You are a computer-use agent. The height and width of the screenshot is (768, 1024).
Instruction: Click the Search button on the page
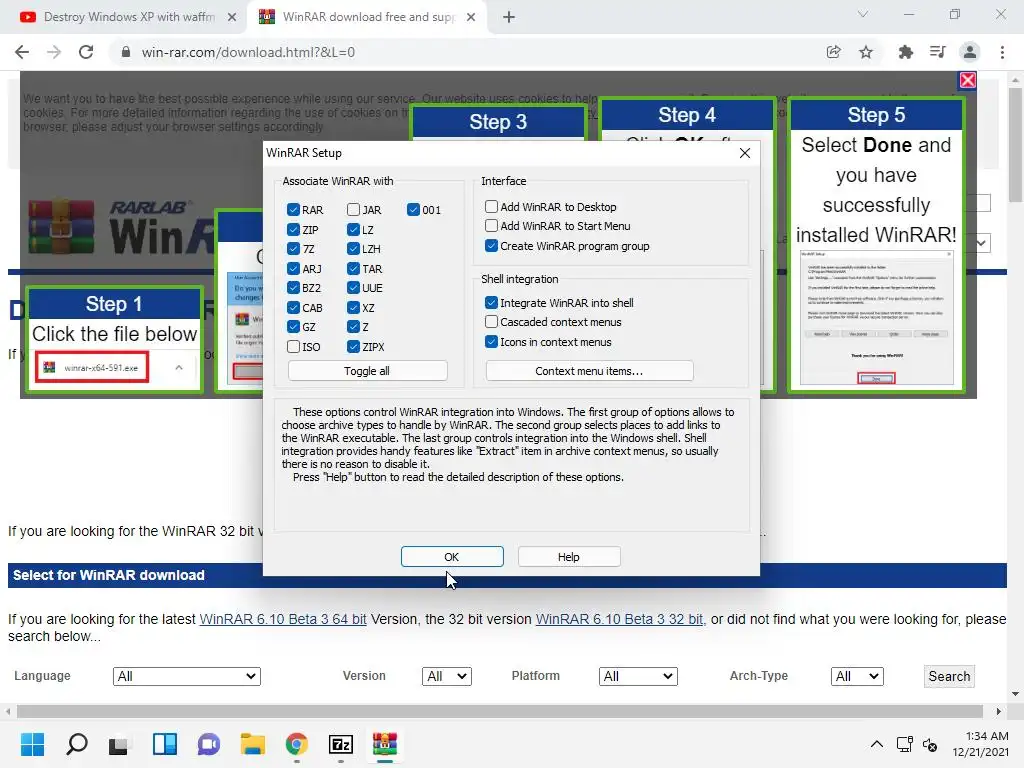tap(949, 676)
